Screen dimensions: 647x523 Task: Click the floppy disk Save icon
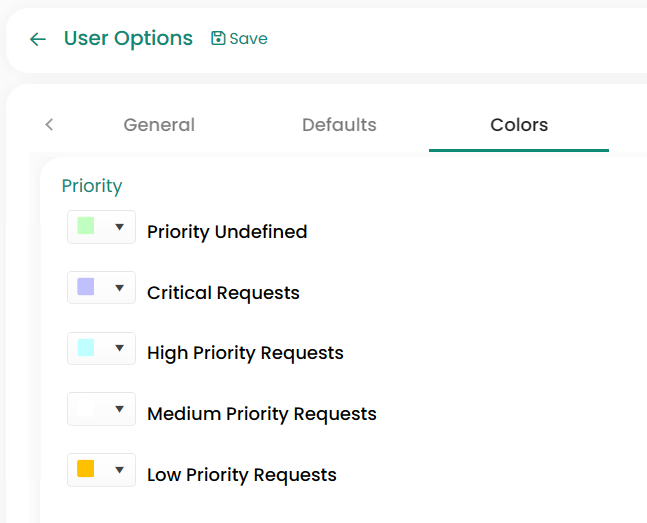[x=218, y=38]
